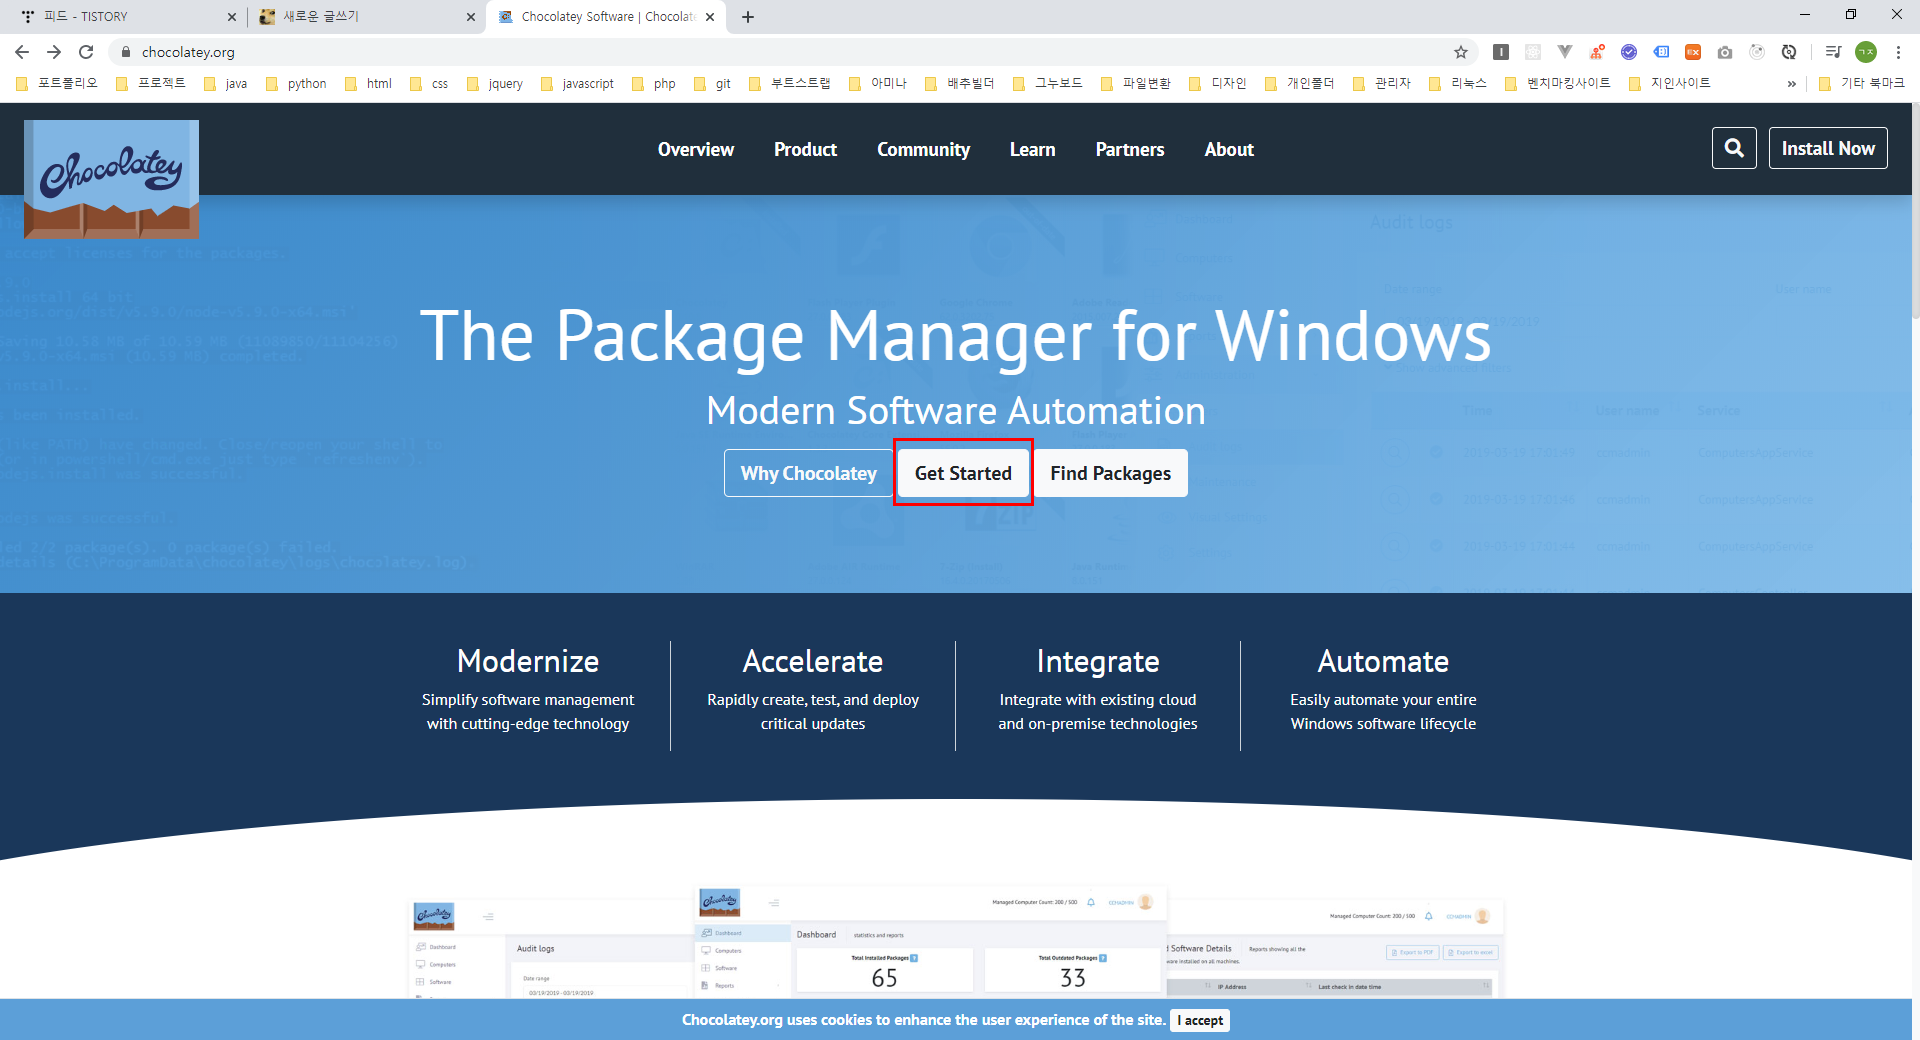Click the dashboard preview showing 65 packages
1920x1040 pixels.
(930, 941)
